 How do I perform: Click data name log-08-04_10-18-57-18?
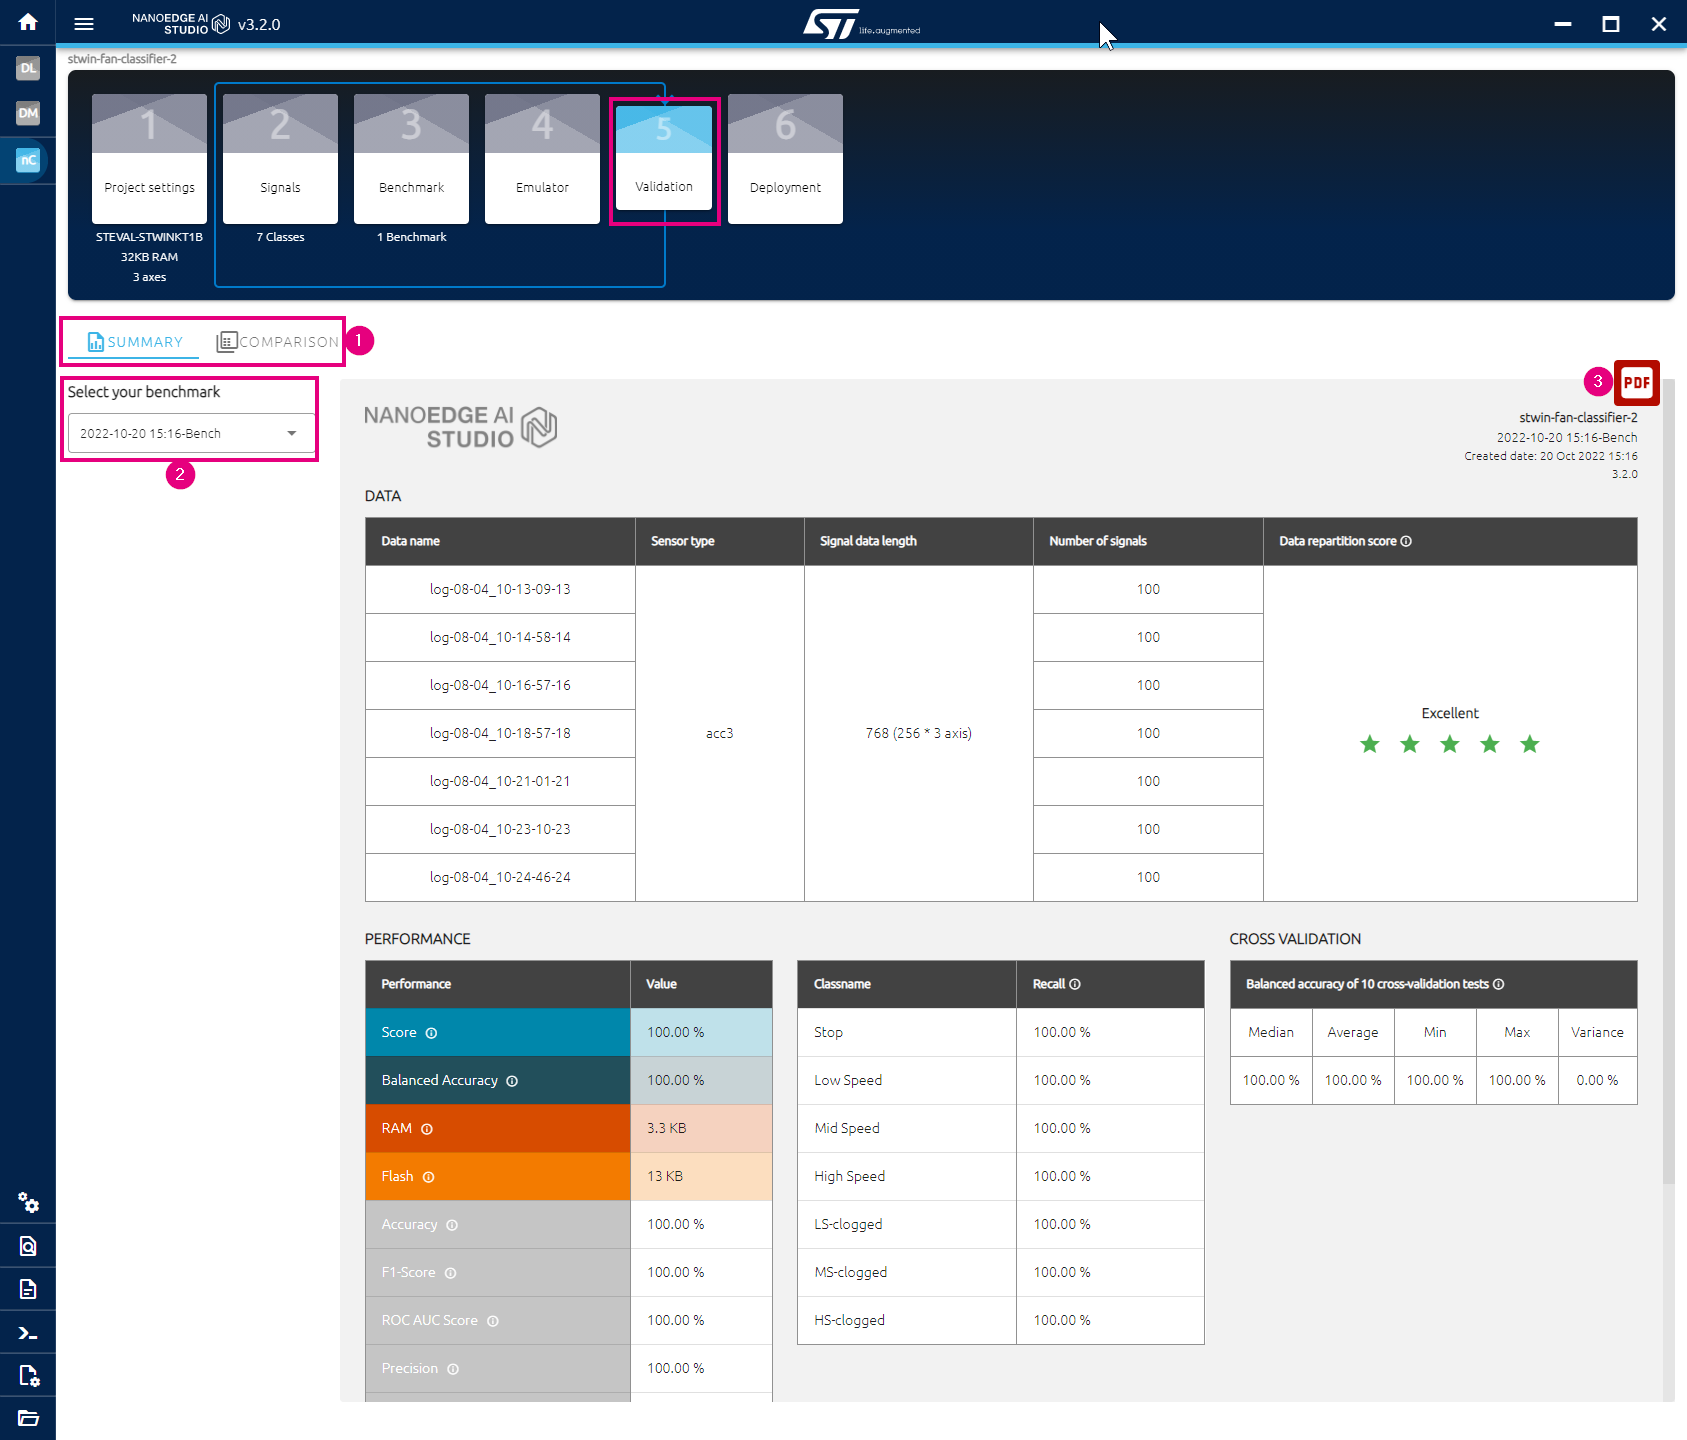coord(500,733)
